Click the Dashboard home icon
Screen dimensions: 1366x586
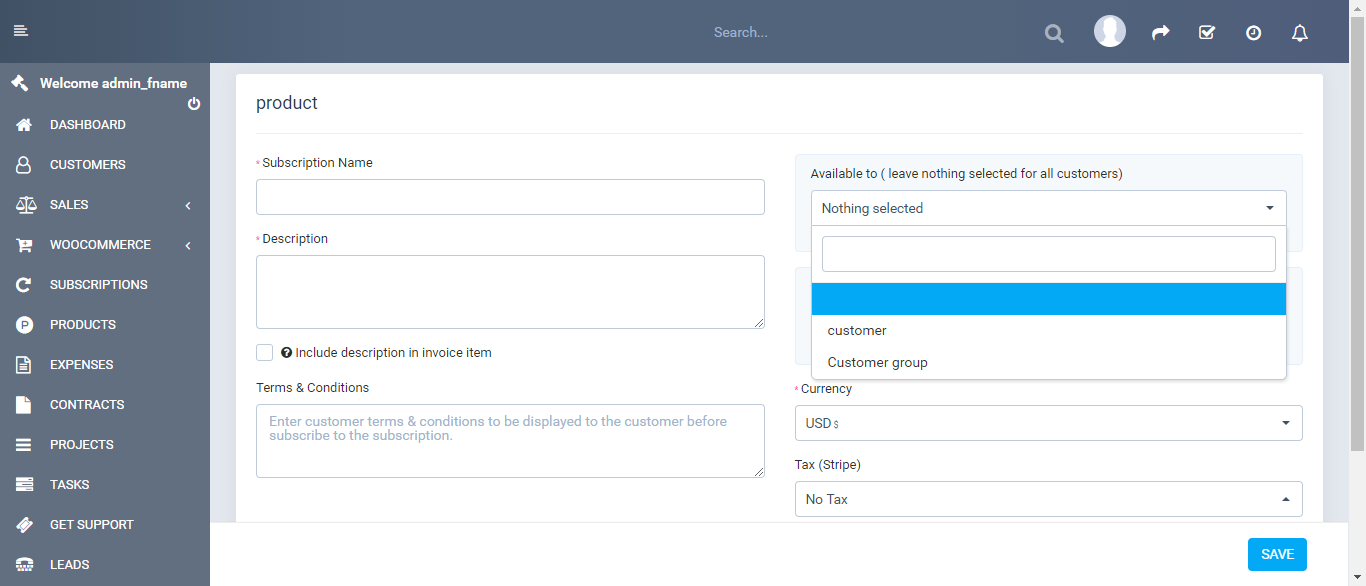(x=24, y=125)
